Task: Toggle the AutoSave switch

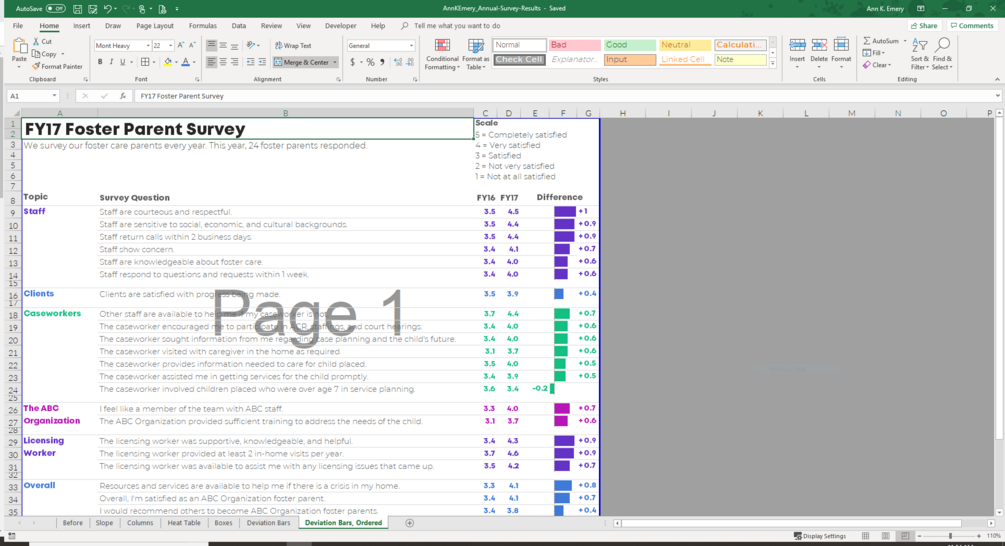Action: [x=55, y=8]
